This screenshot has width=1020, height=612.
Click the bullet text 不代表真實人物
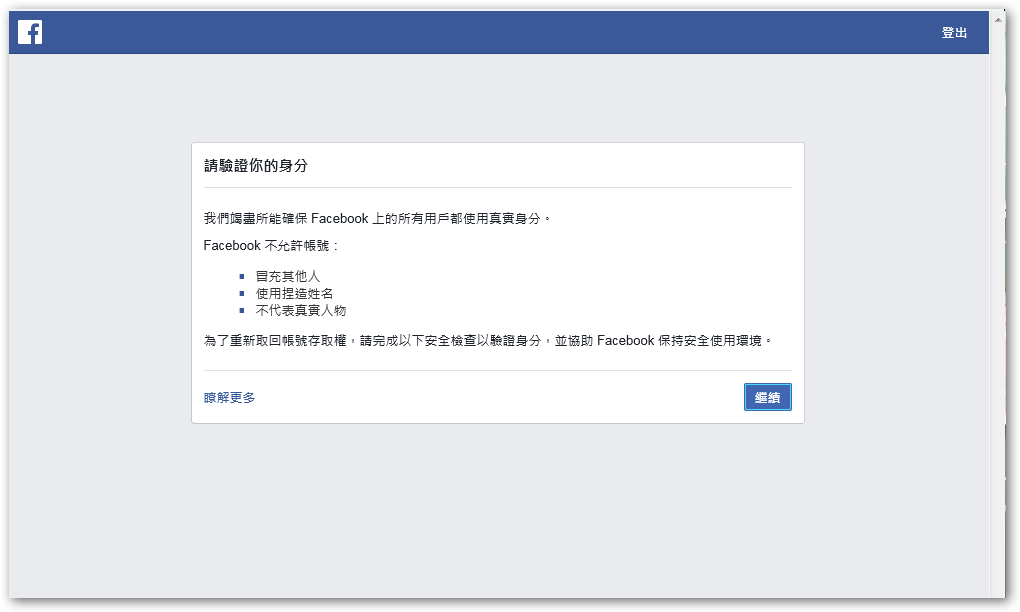(x=301, y=310)
